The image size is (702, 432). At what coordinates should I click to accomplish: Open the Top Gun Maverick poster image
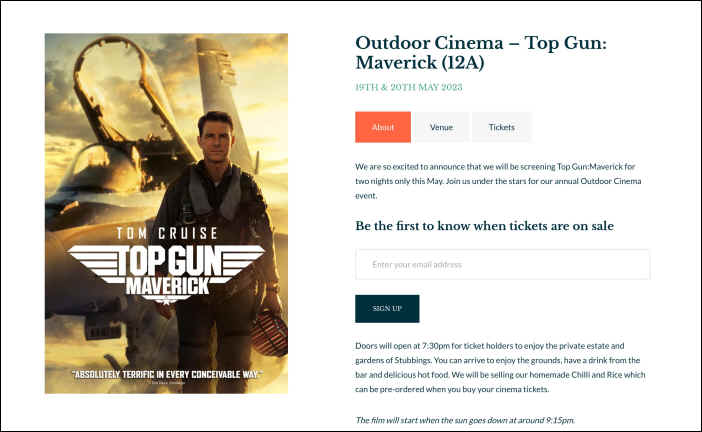click(x=166, y=214)
